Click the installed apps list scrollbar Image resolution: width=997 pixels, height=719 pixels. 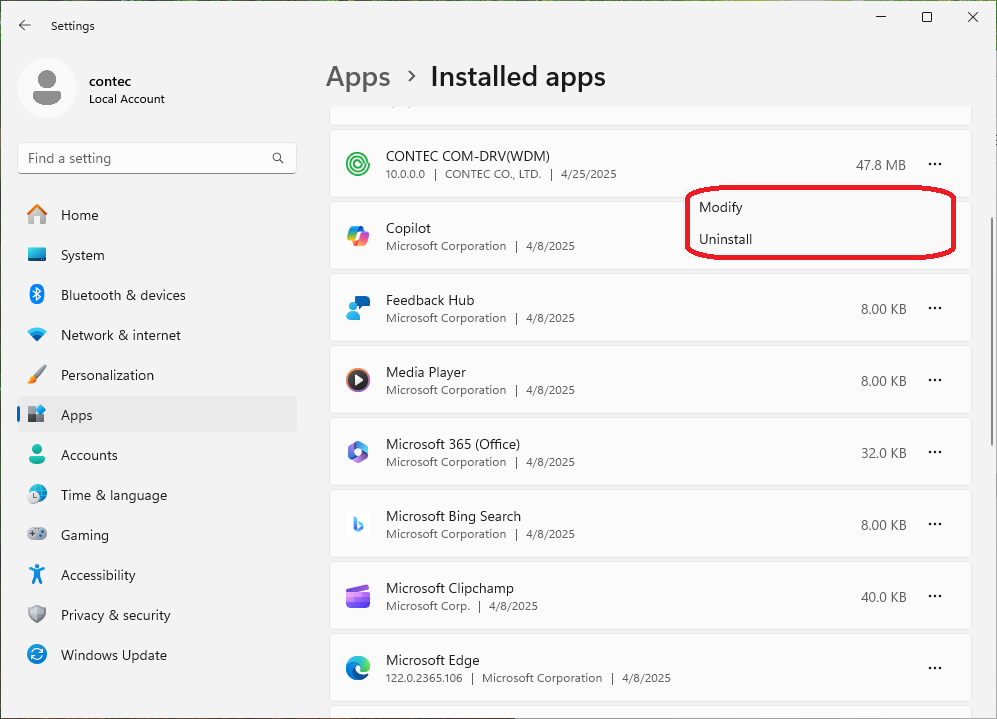point(992,331)
